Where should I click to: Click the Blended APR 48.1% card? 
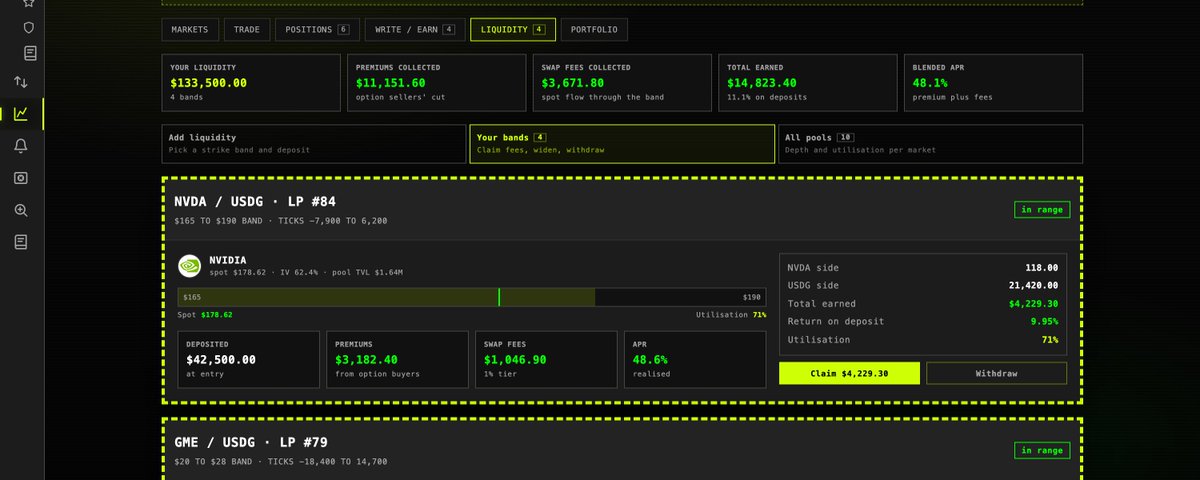click(x=993, y=82)
